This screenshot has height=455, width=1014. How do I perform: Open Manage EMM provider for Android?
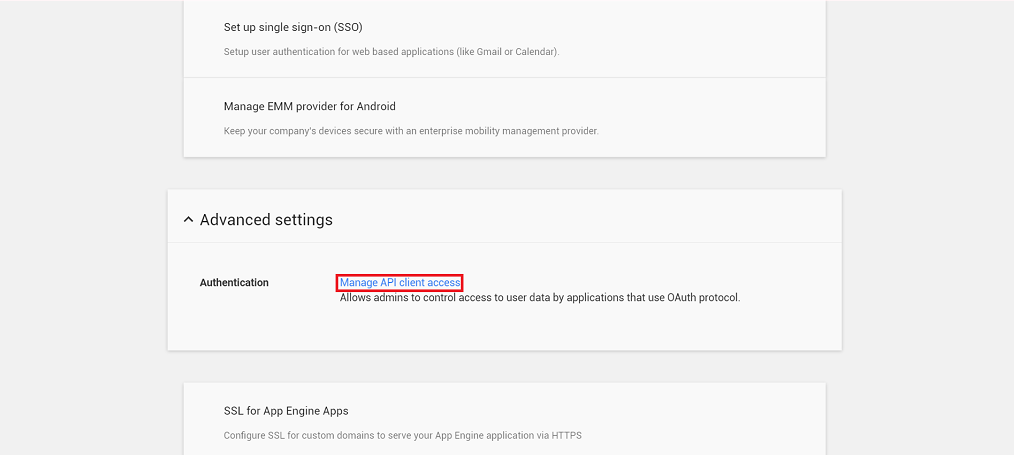pos(310,106)
